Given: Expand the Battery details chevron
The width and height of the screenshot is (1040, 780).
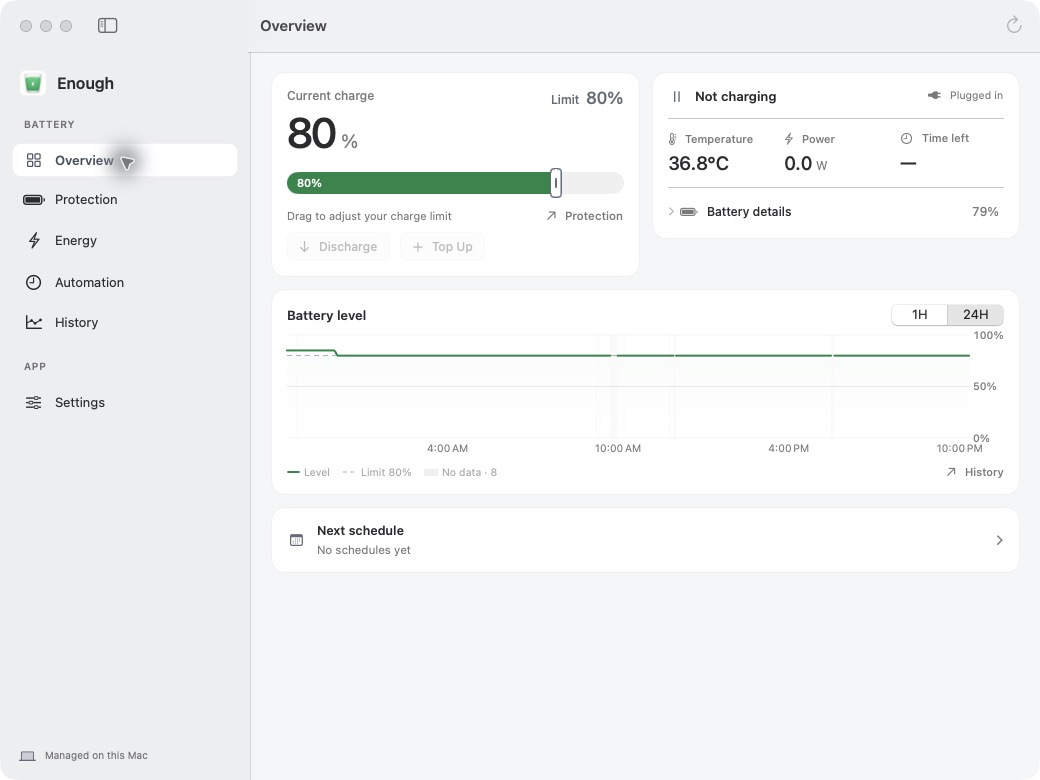Looking at the screenshot, I should click(671, 212).
